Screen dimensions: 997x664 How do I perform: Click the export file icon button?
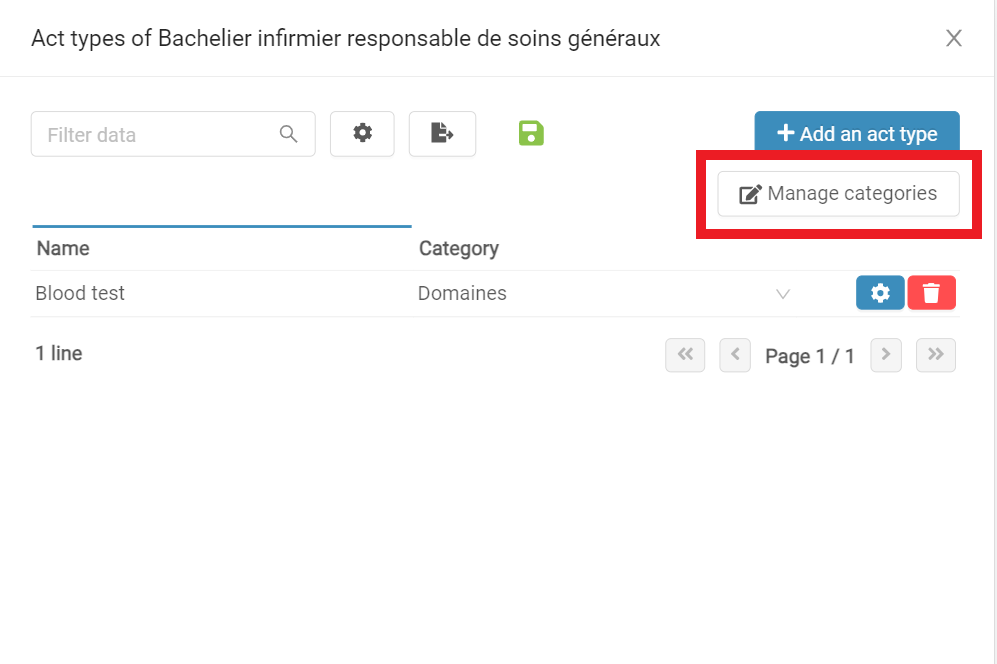[442, 134]
